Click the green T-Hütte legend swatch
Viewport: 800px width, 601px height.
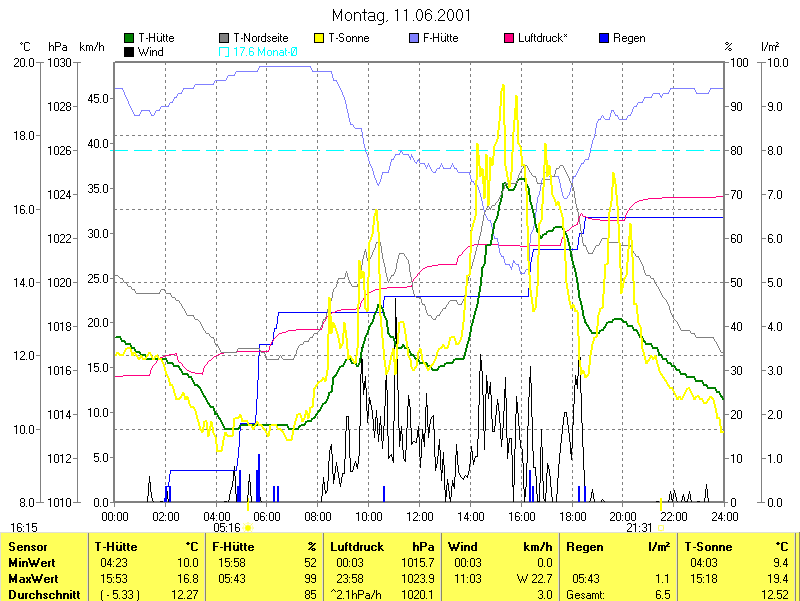[129, 38]
